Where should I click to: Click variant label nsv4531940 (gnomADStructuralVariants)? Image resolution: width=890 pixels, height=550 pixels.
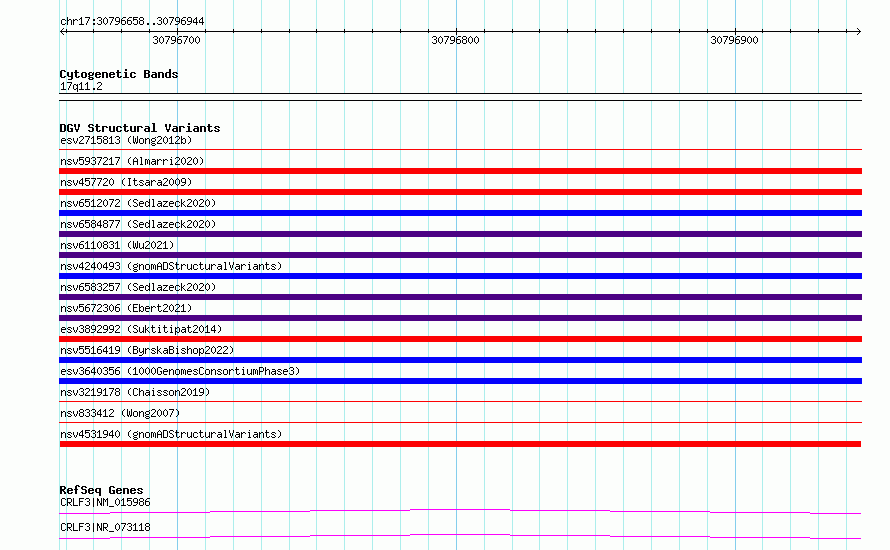(x=171, y=434)
